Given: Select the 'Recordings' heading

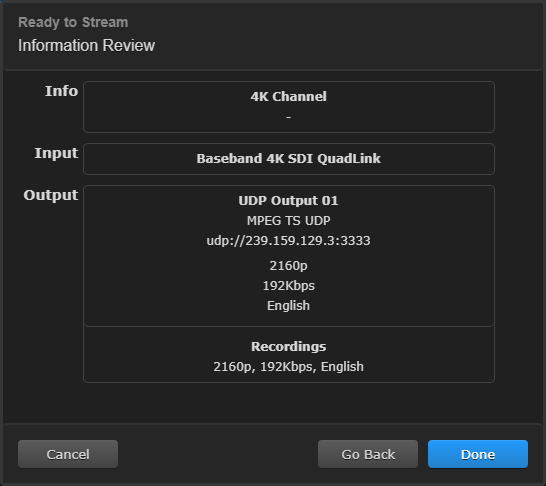Looking at the screenshot, I should pyautogui.click(x=289, y=346).
